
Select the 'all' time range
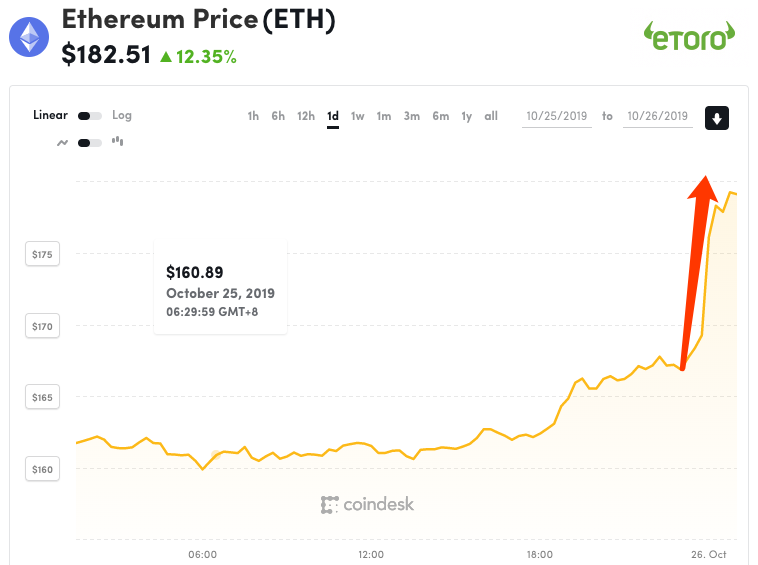pos(491,116)
